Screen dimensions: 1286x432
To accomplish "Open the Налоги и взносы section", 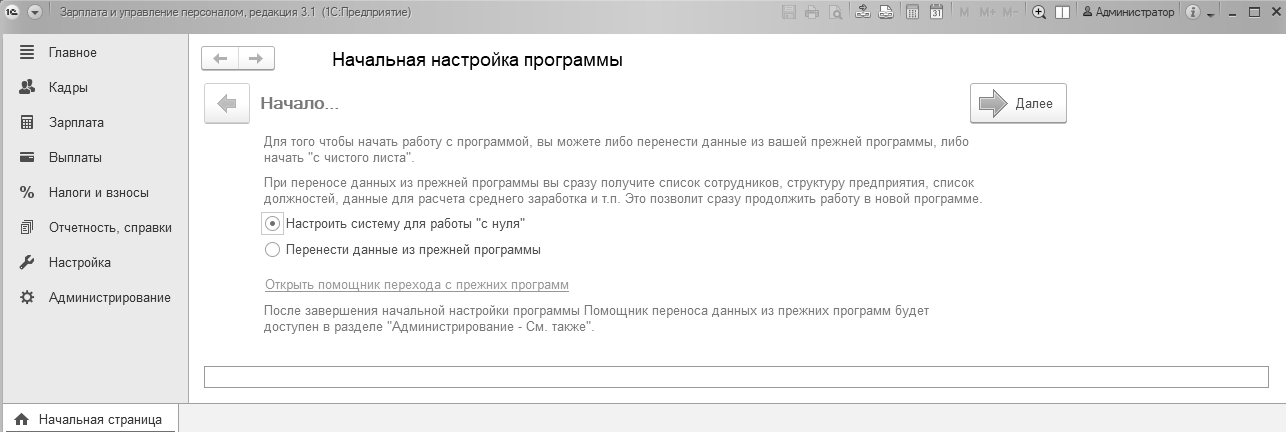I will [x=99, y=192].
